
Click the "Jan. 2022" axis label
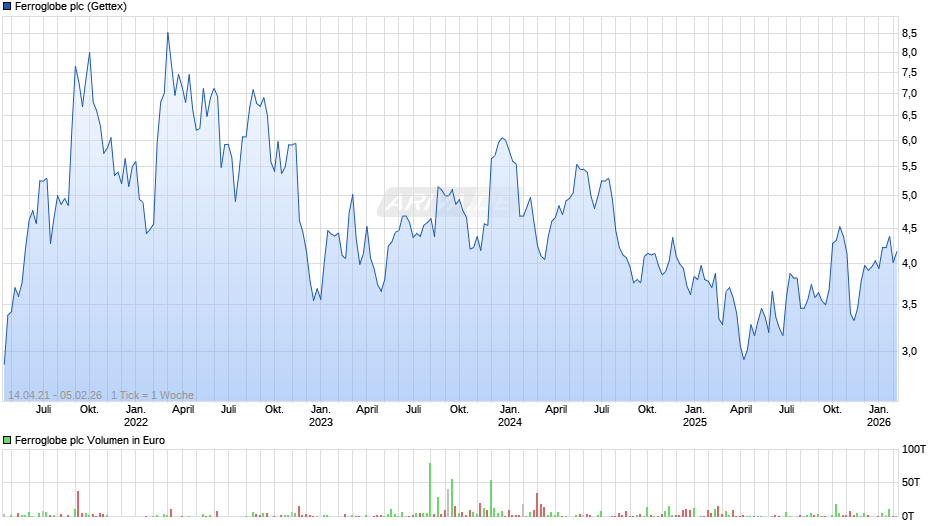pyautogui.click(x=136, y=416)
